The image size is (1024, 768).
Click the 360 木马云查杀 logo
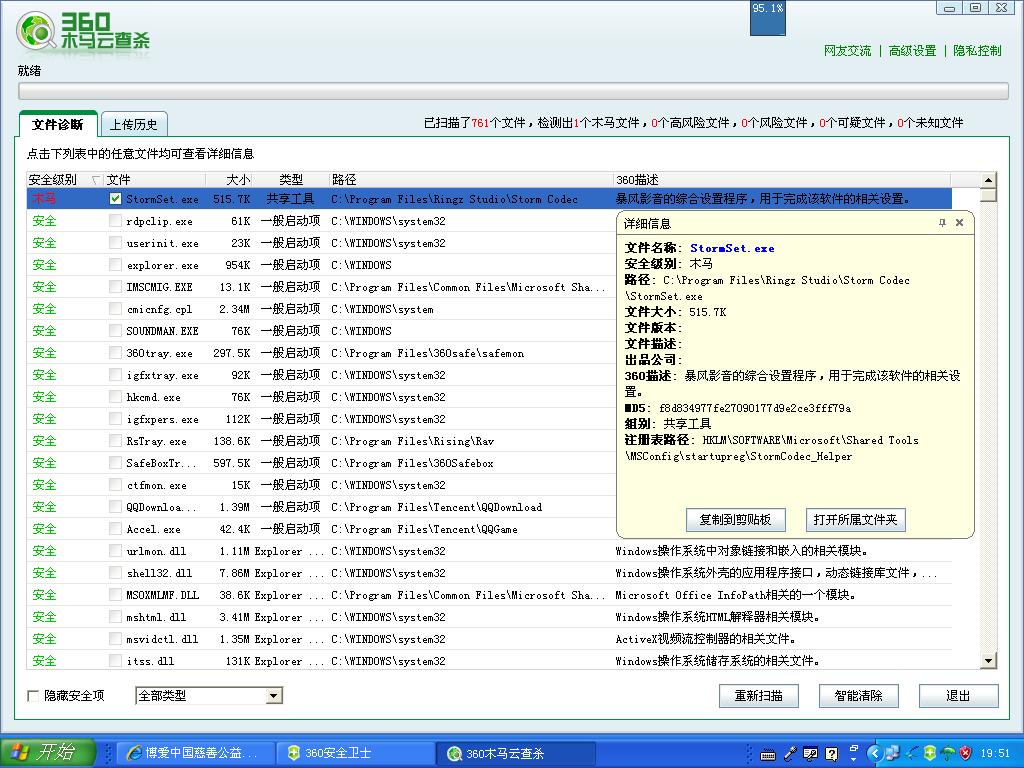[84, 31]
